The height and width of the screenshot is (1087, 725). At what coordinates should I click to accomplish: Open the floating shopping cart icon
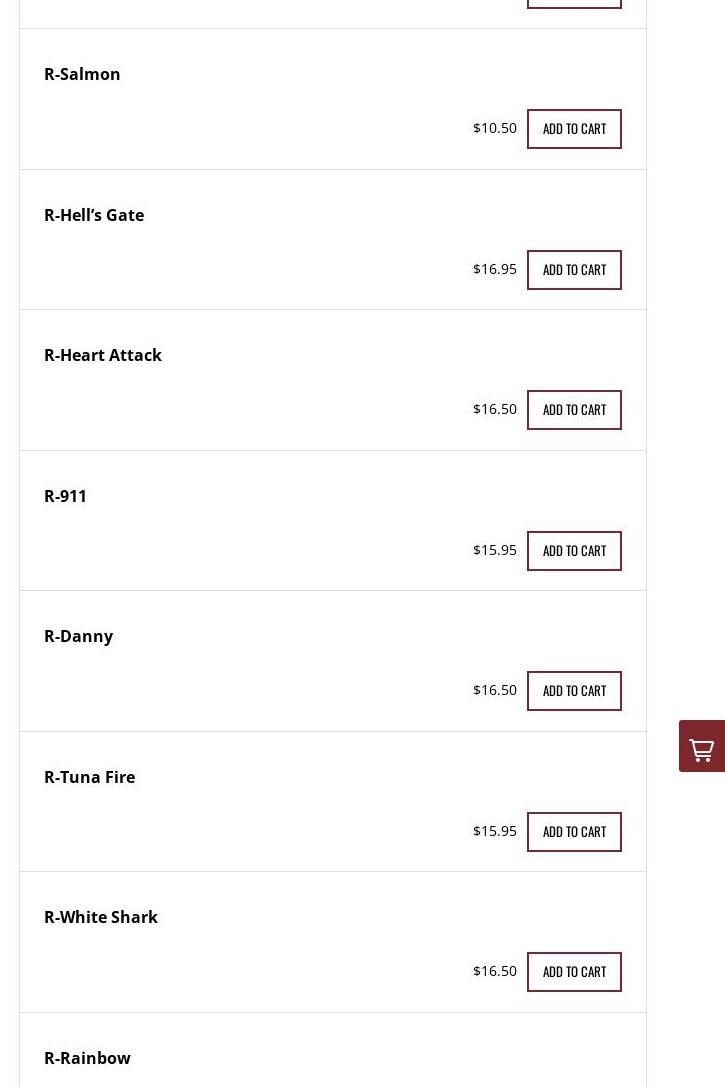702,747
